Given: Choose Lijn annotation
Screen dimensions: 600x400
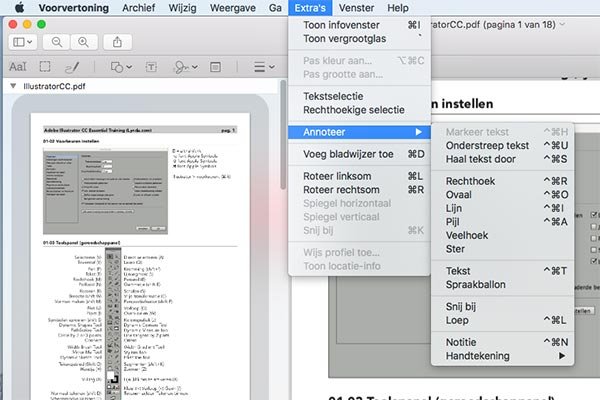Looking at the screenshot, I should coord(502,208).
